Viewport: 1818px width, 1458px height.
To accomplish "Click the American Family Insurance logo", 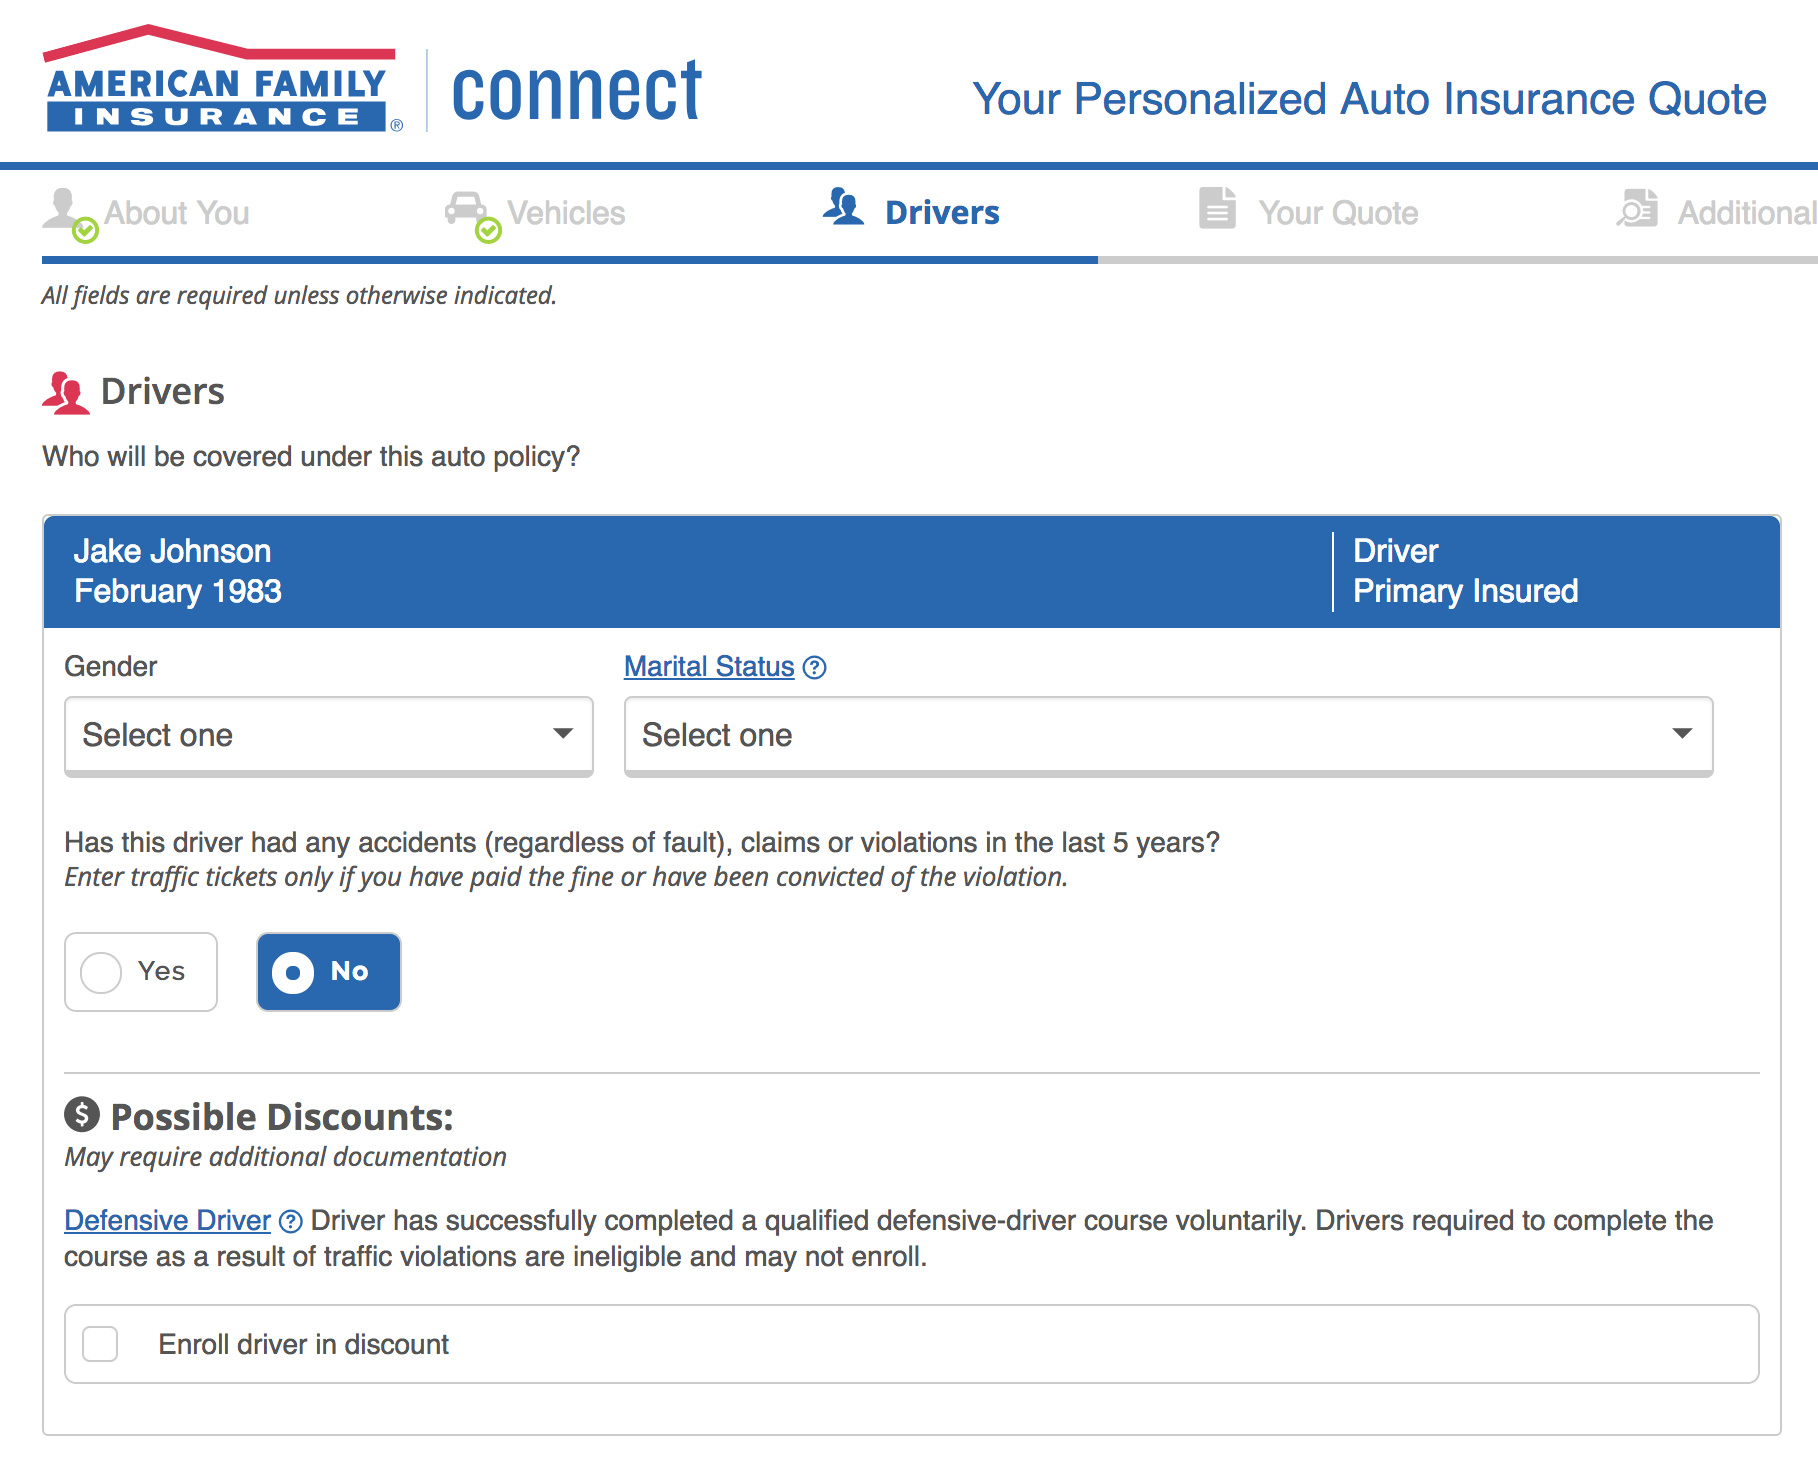I will [x=222, y=82].
